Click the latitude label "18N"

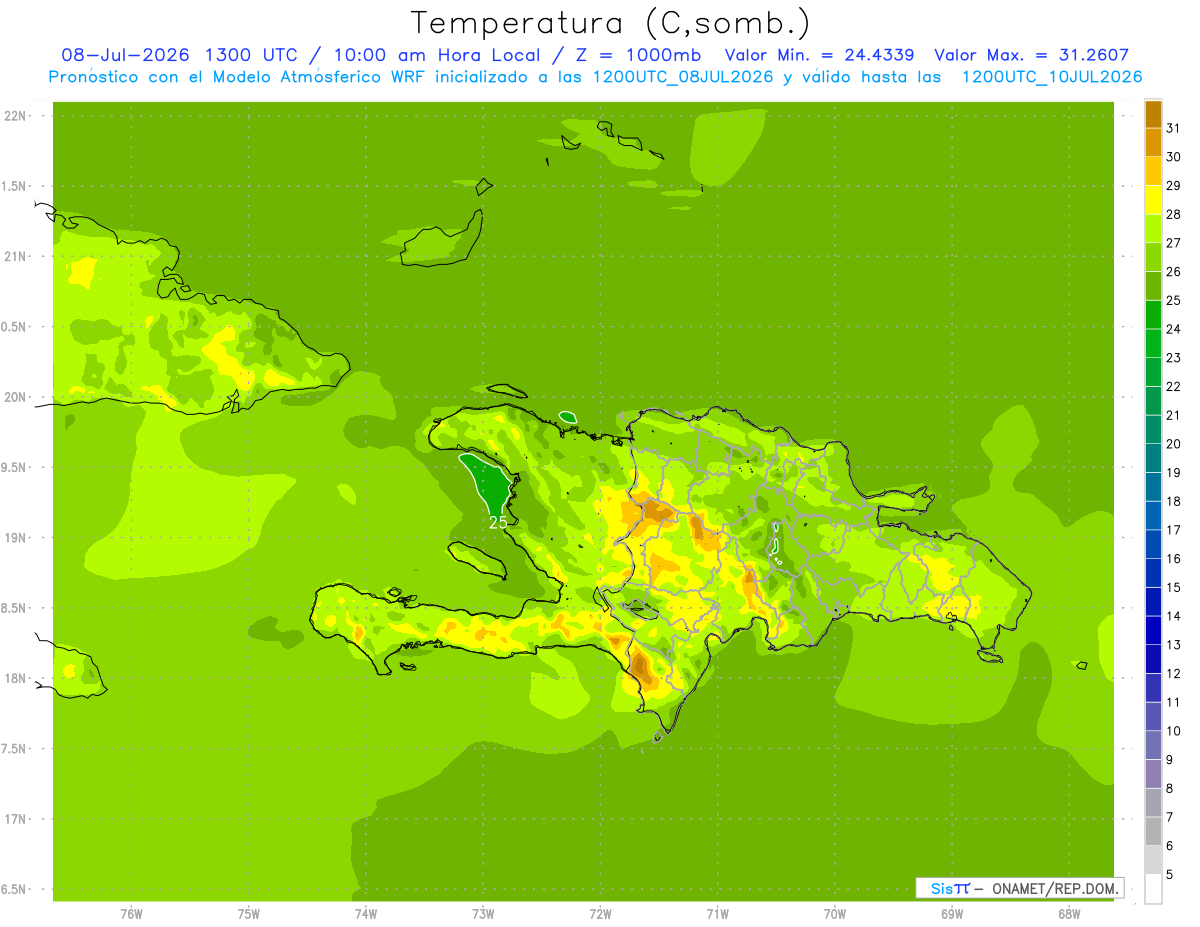tap(15, 678)
